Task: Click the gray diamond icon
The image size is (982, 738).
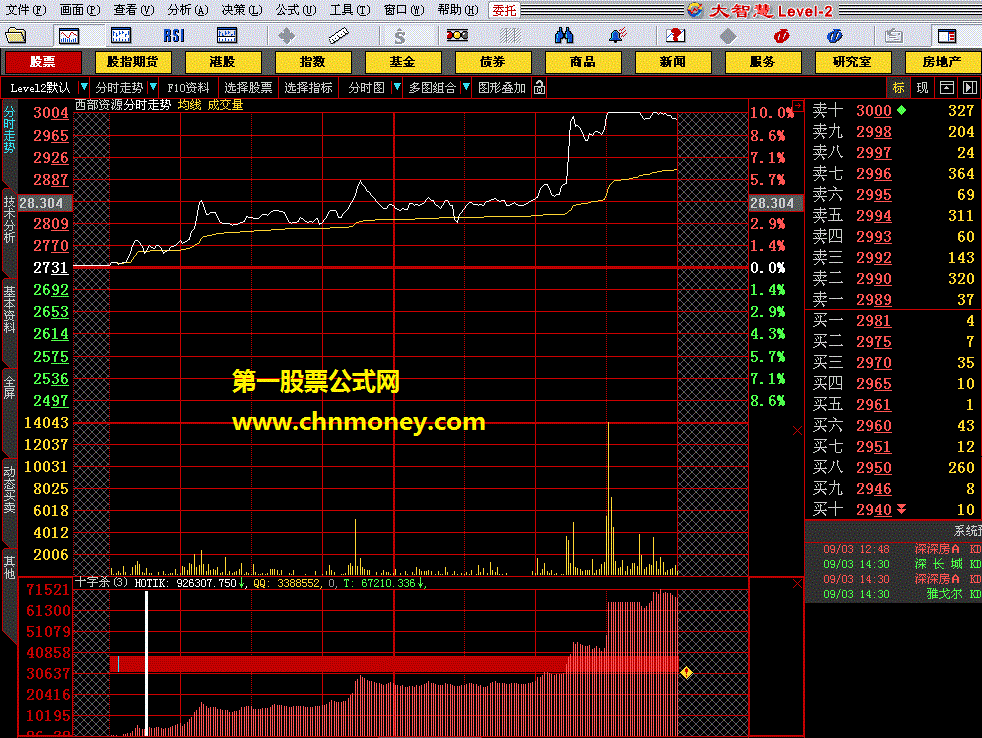Action: [x=728, y=36]
